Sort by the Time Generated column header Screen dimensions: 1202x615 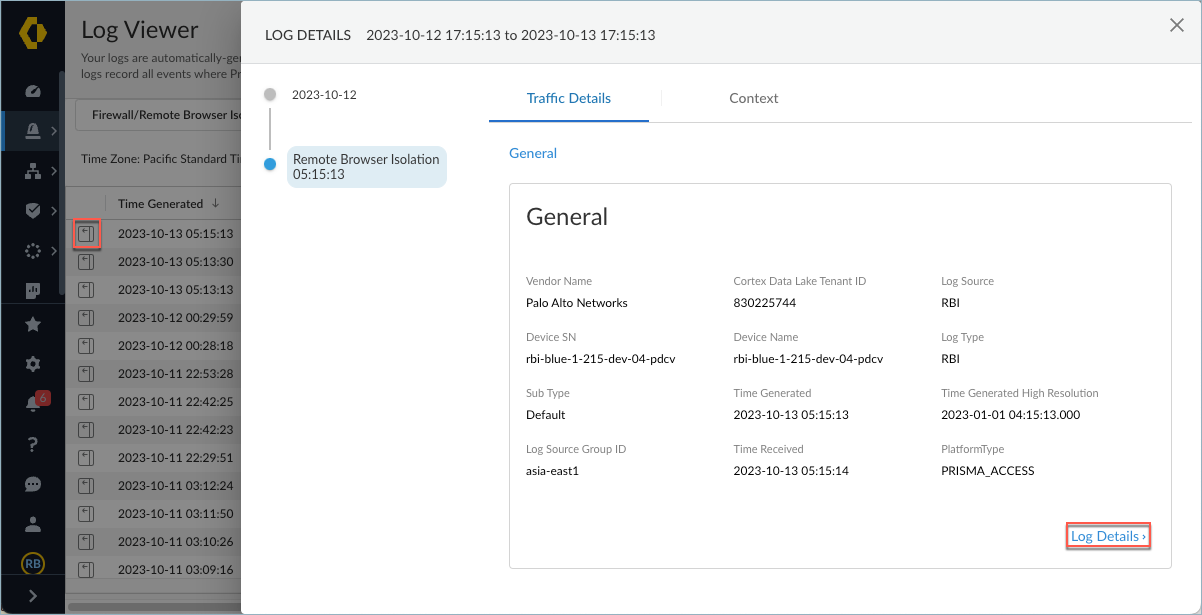pyautogui.click(x=160, y=204)
